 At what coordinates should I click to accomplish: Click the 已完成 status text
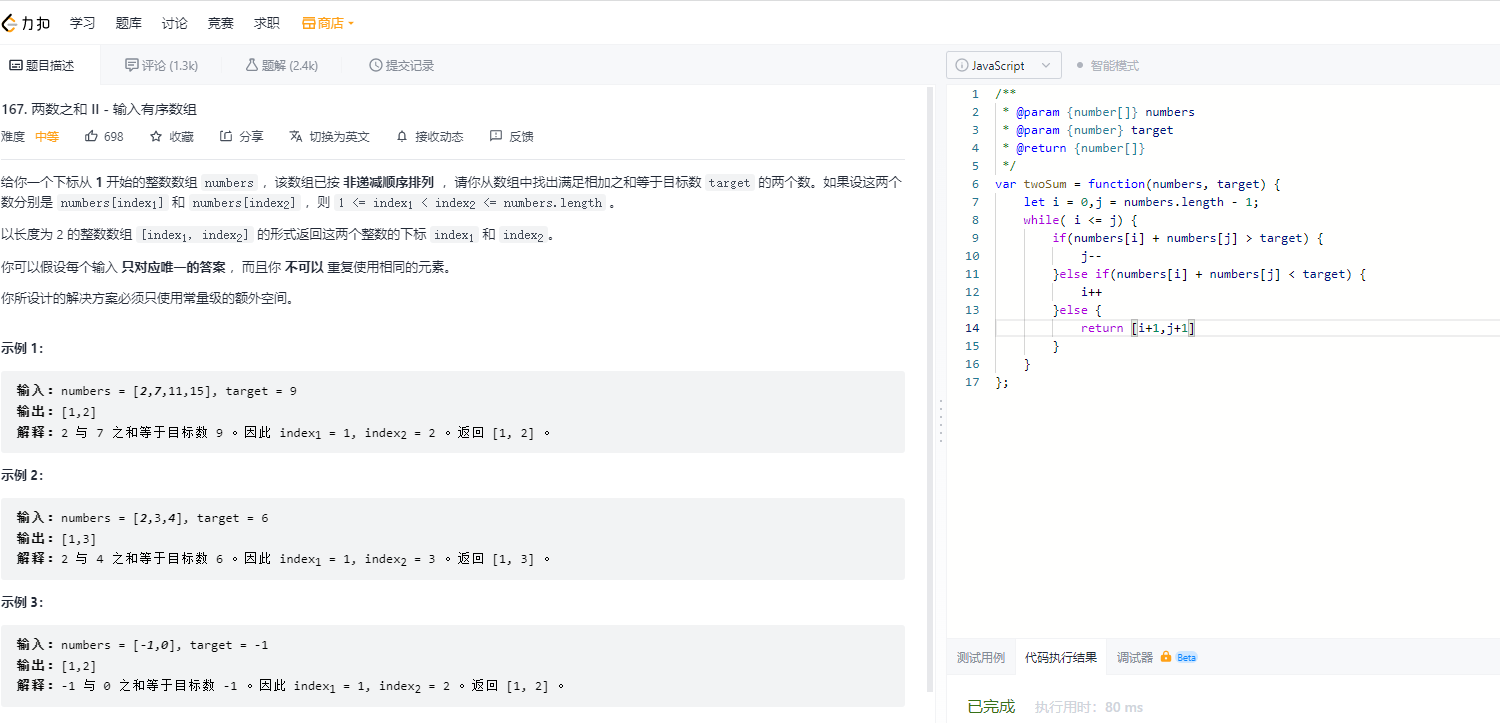[991, 707]
